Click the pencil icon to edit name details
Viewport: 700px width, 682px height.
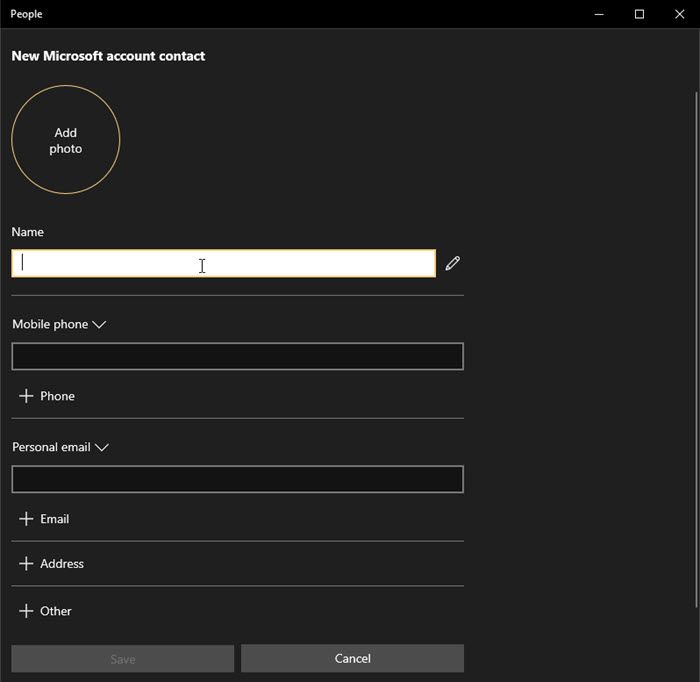point(452,263)
